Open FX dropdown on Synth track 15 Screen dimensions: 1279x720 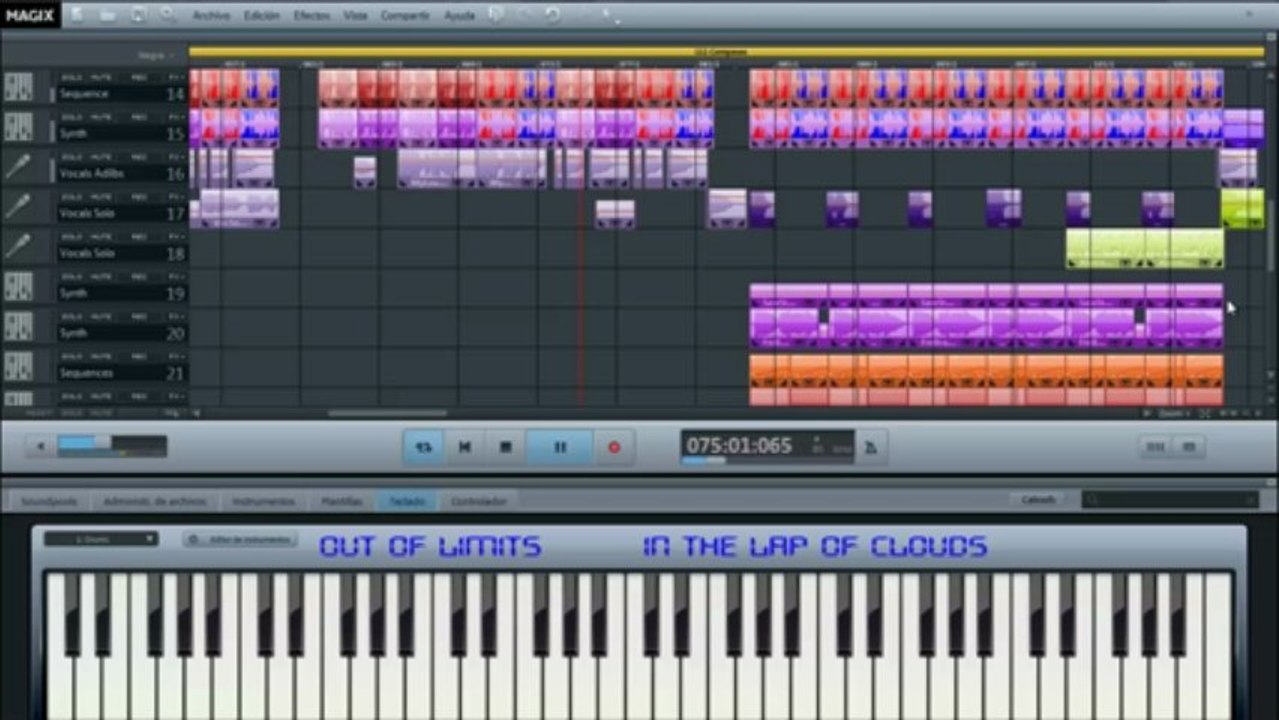[x=176, y=117]
